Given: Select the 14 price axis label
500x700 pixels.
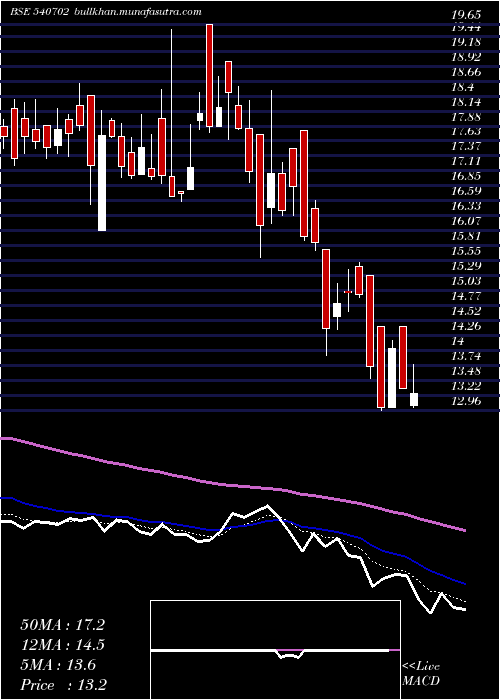Looking at the screenshot, I should click(458, 341).
